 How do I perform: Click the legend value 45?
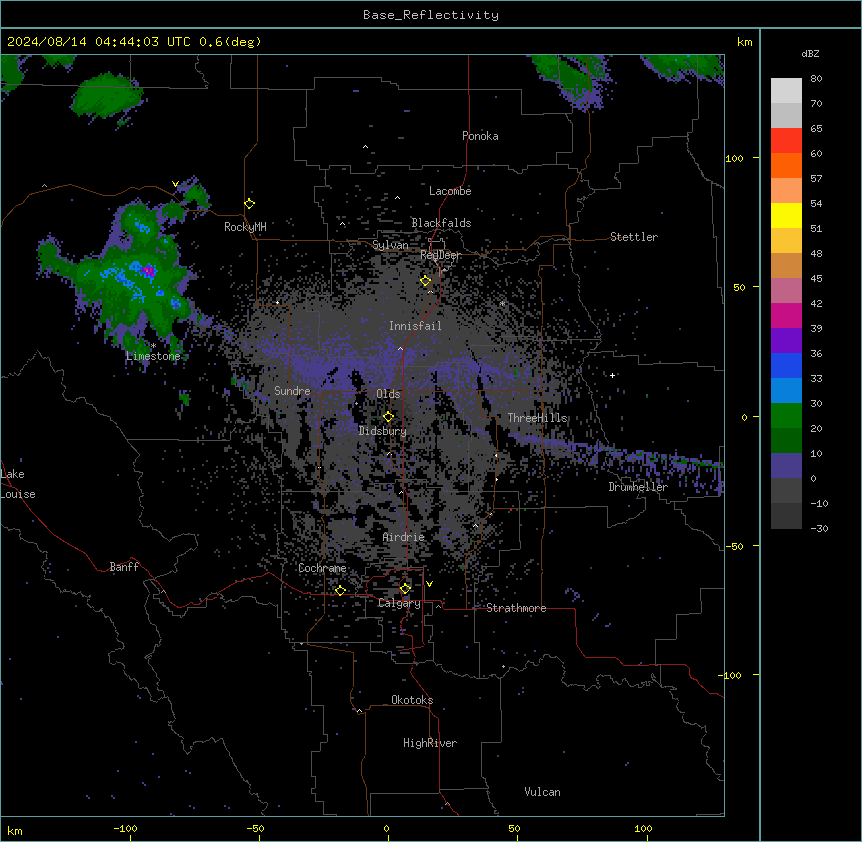pyautogui.click(x=816, y=279)
